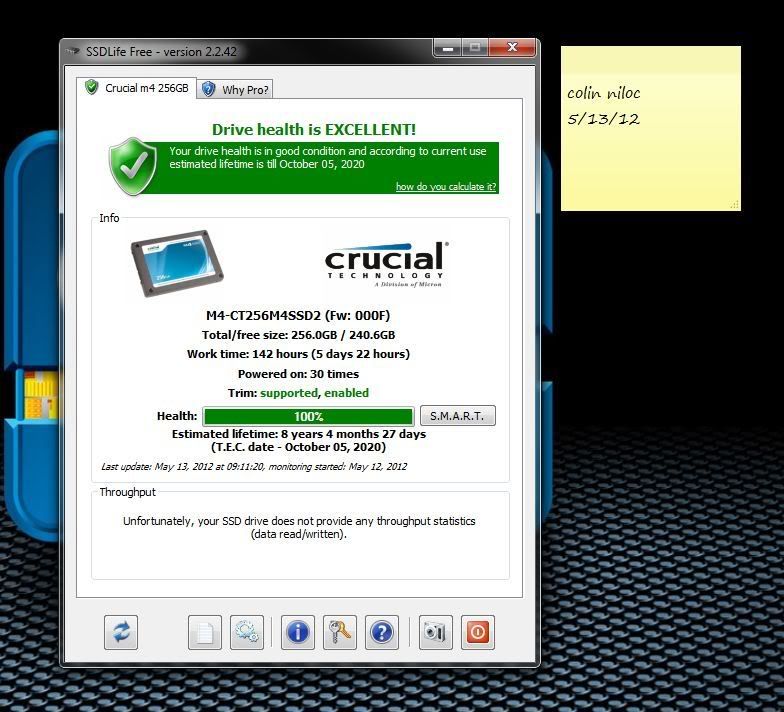Image resolution: width=784 pixels, height=712 pixels.
Task: Click the 'Powered on: 30 times' text
Action: (x=298, y=374)
